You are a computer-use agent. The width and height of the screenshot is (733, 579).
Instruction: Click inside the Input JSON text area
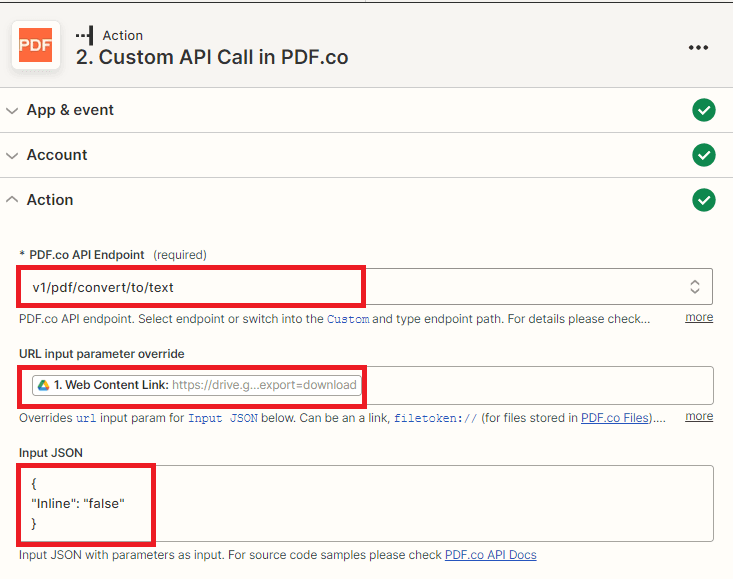(400, 503)
